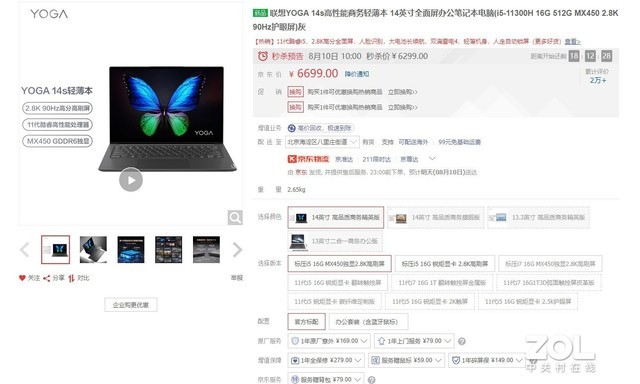This screenshot has height=384, width=640.
Task: Go to previous thumbnails with left arrow
Action: point(24,250)
